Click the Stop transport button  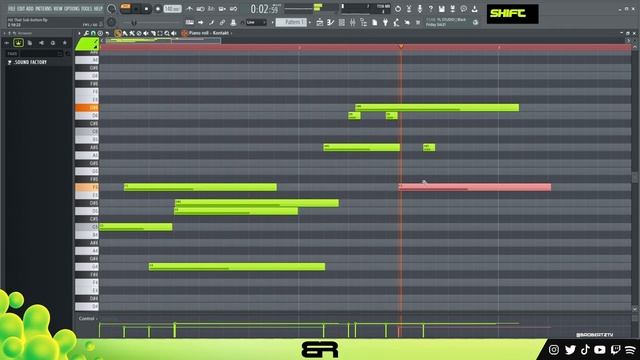click(x=146, y=9)
